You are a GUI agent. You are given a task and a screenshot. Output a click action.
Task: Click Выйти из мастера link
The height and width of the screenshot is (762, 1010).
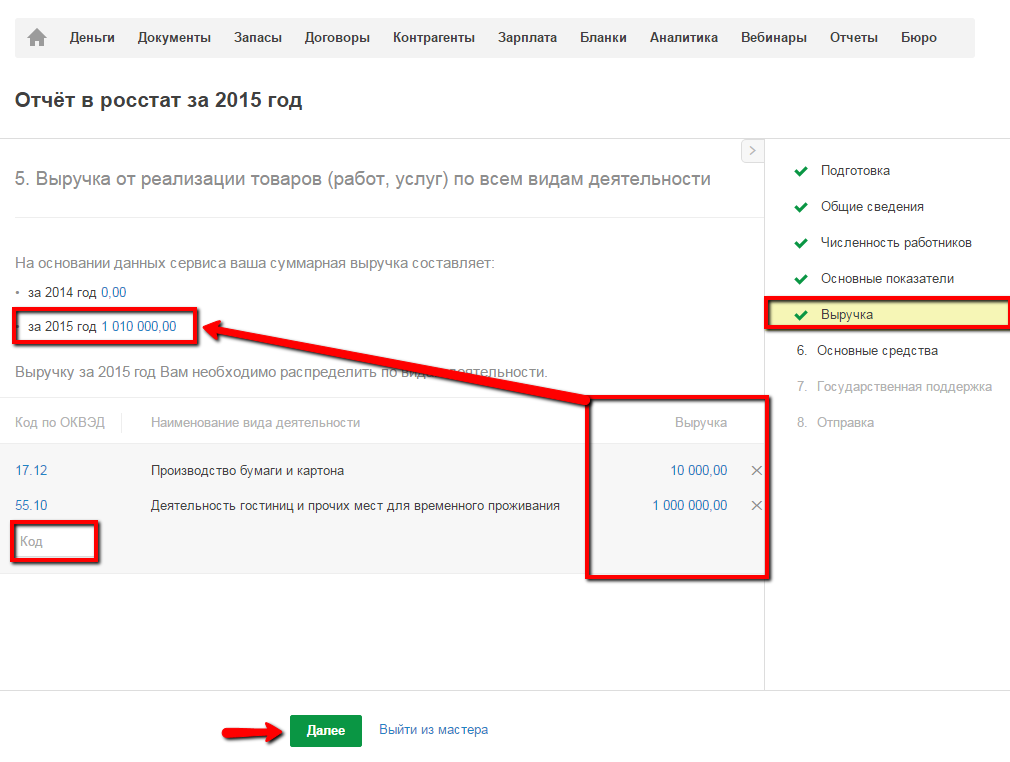[433, 730]
